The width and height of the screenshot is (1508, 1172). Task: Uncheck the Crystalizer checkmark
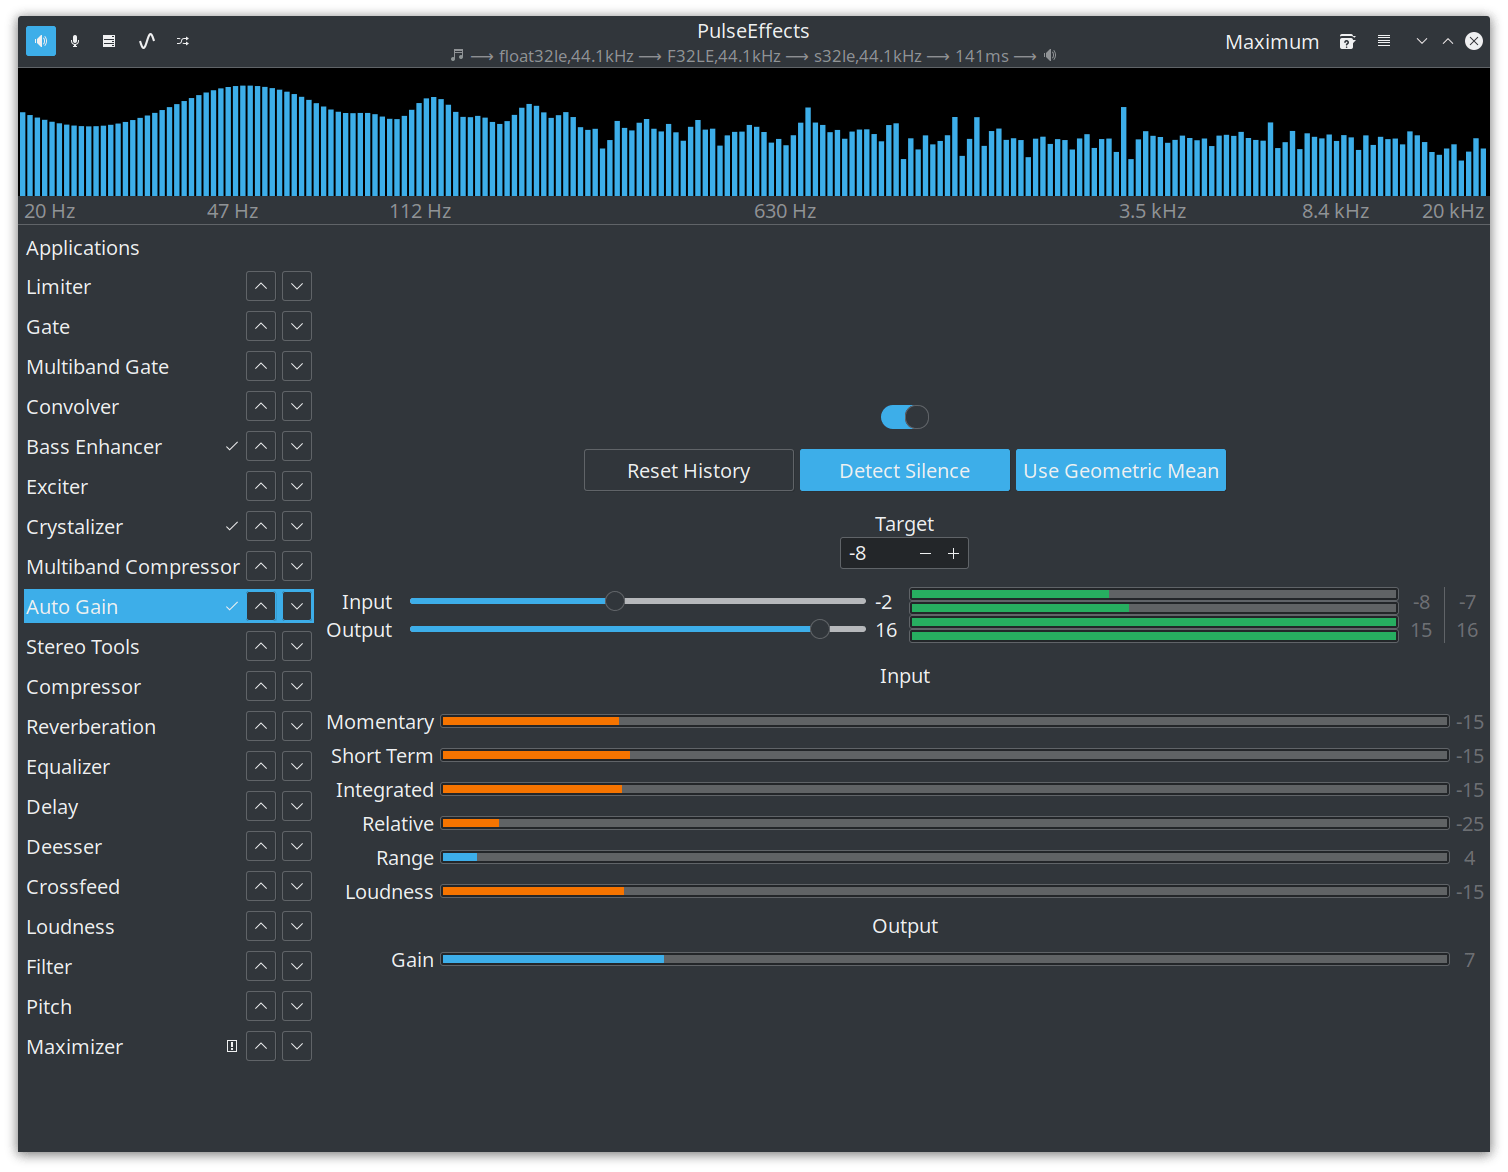coord(231,526)
